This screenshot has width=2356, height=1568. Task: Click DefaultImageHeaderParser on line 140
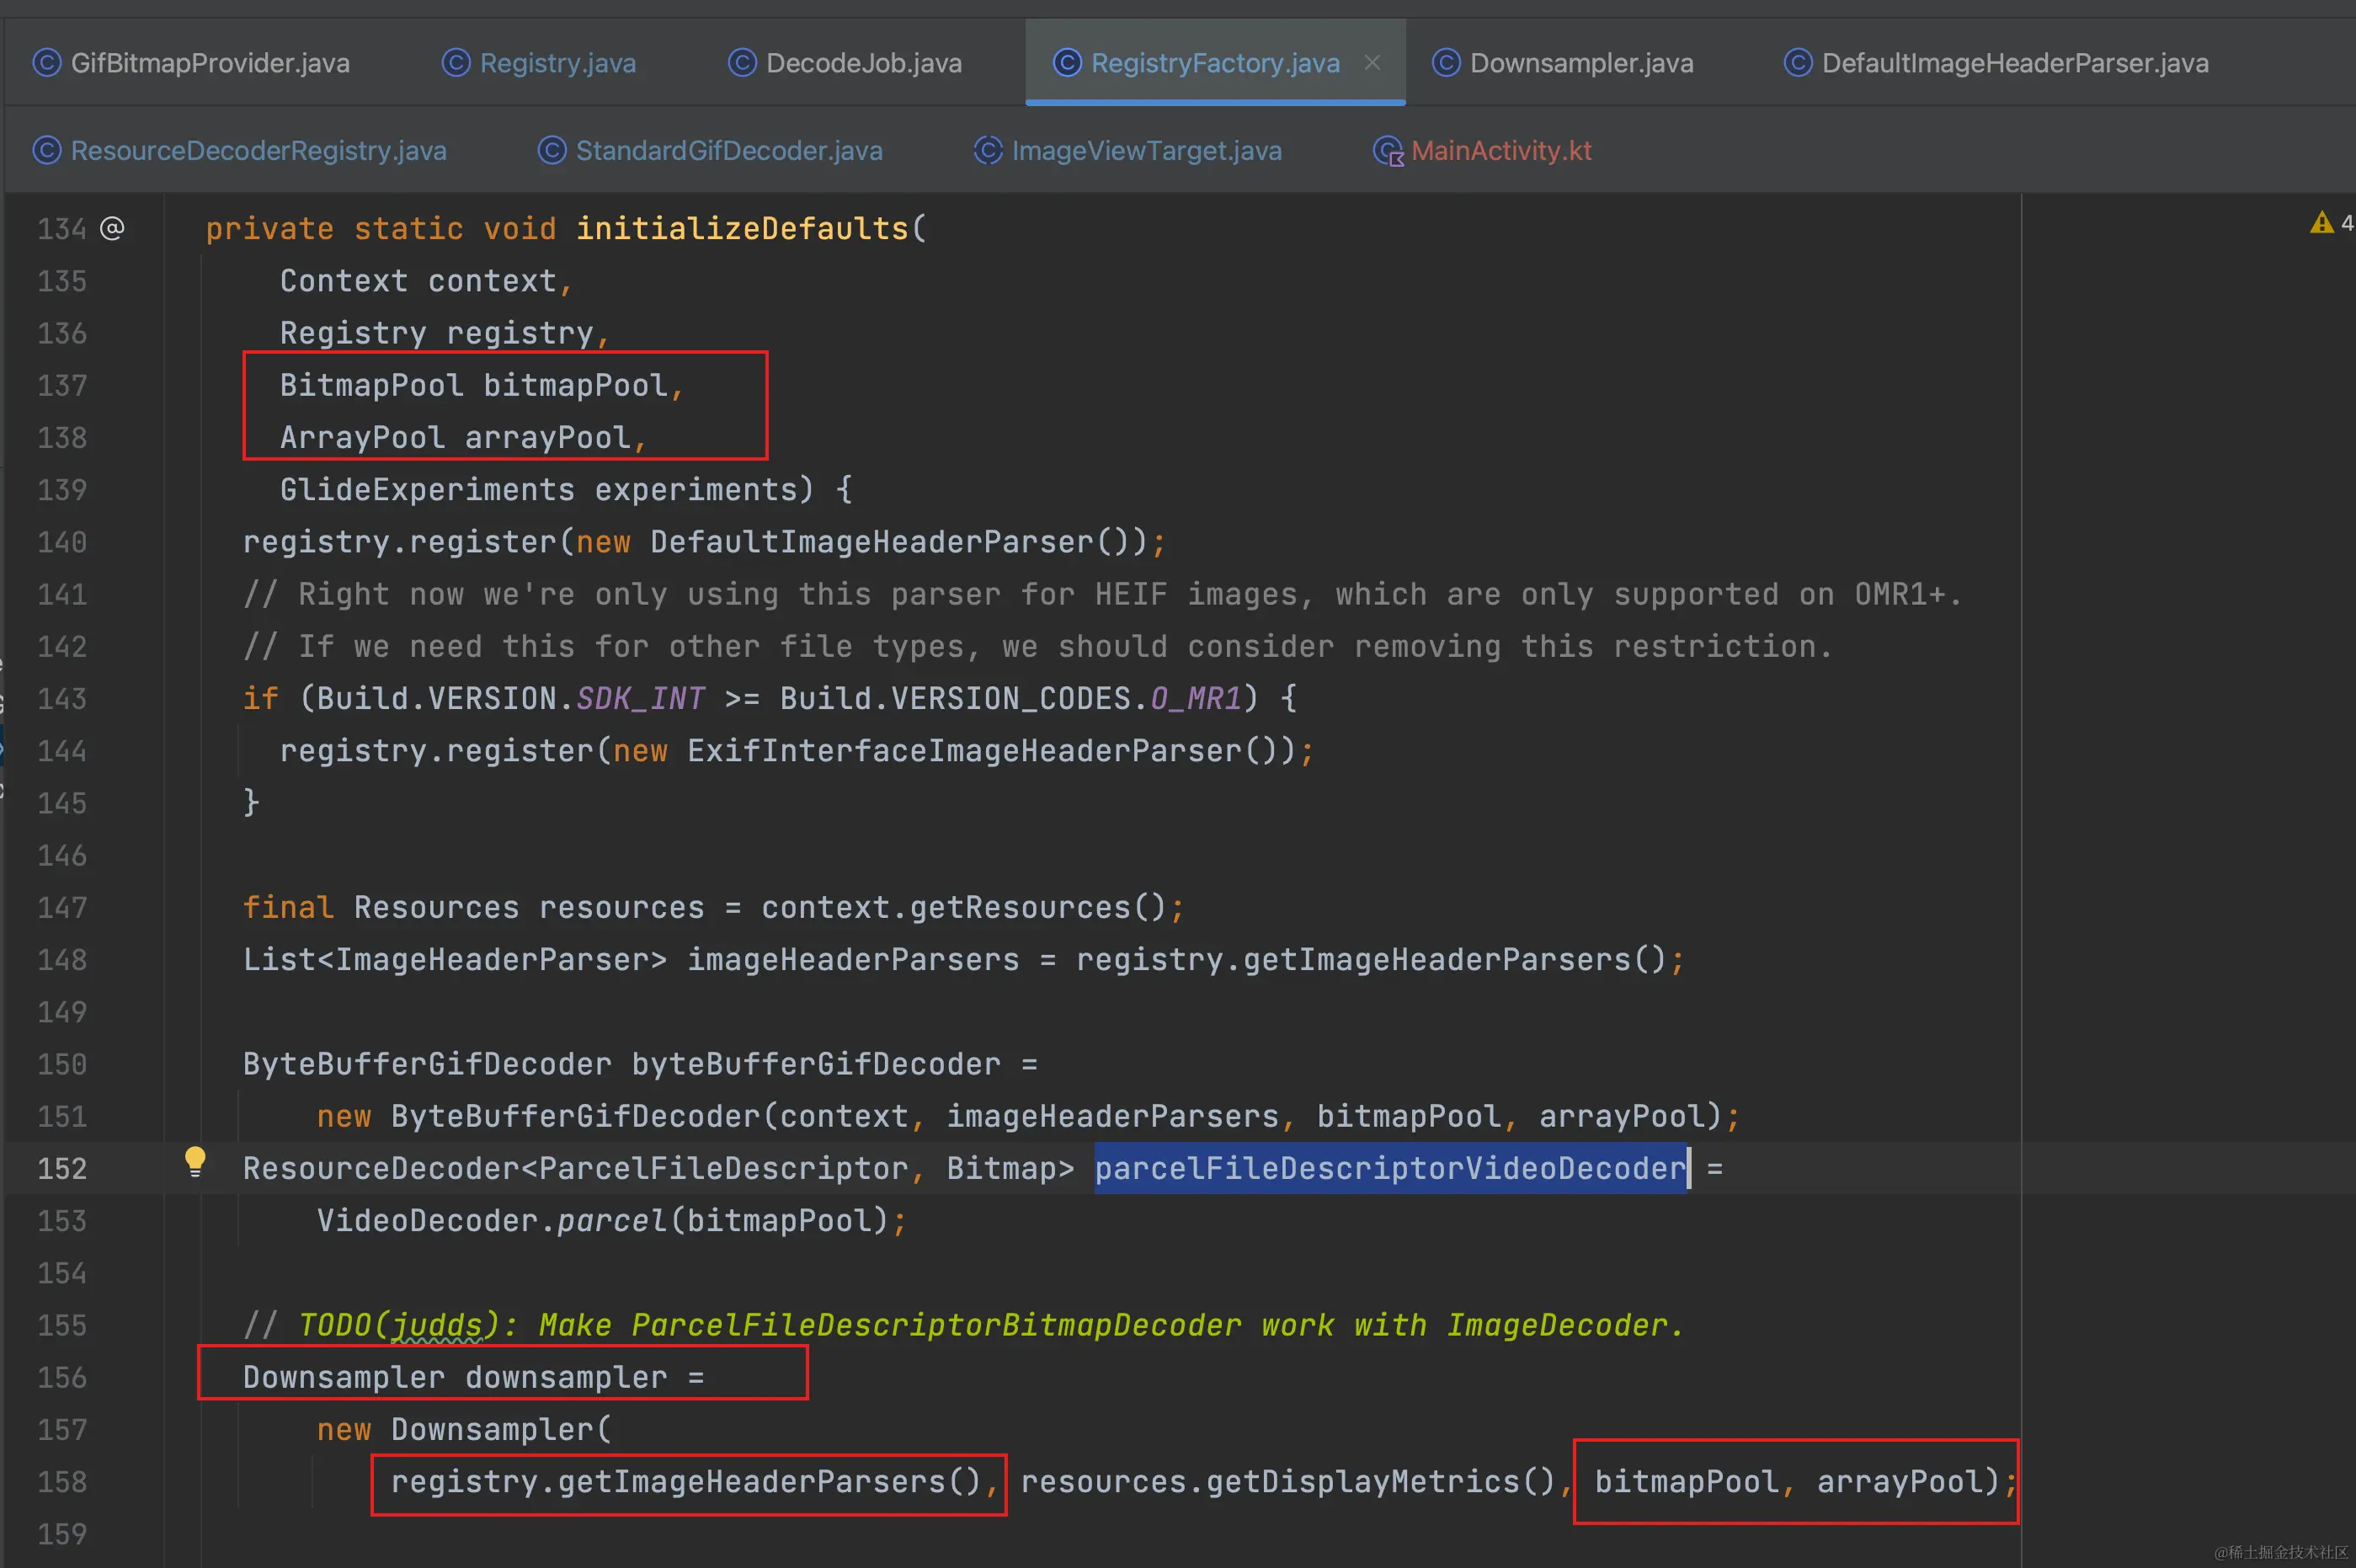pos(872,541)
